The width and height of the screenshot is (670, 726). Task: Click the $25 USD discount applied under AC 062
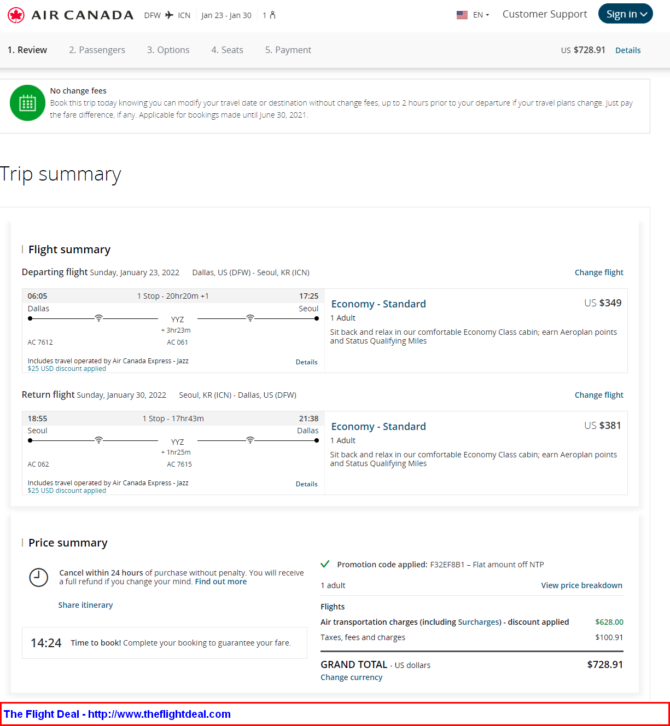click(67, 490)
